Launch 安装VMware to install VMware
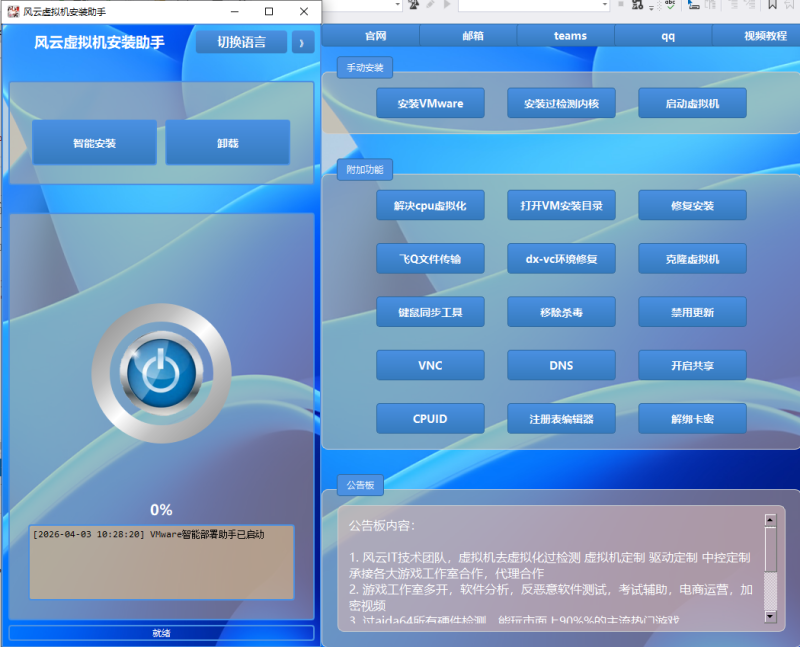The width and height of the screenshot is (800, 647). (x=430, y=102)
